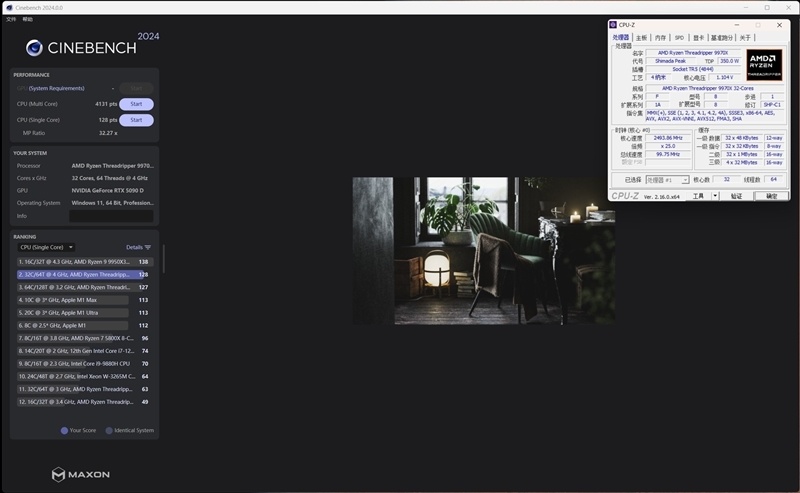This screenshot has width=800, height=493.
Task: Start the CPU (Single Core) benchmark
Action: [x=137, y=120]
